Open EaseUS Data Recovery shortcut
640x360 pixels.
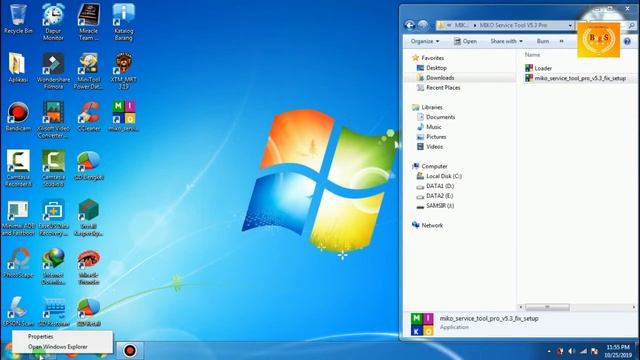[53, 218]
